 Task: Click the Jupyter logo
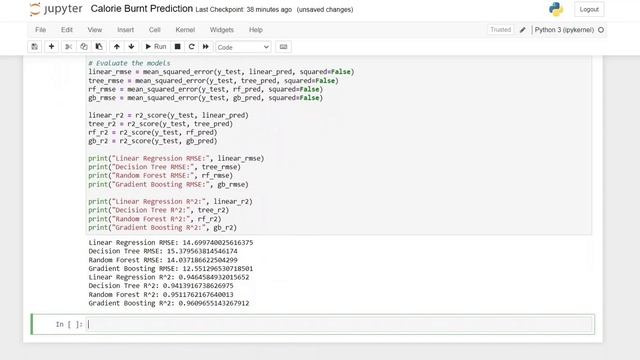(56, 9)
